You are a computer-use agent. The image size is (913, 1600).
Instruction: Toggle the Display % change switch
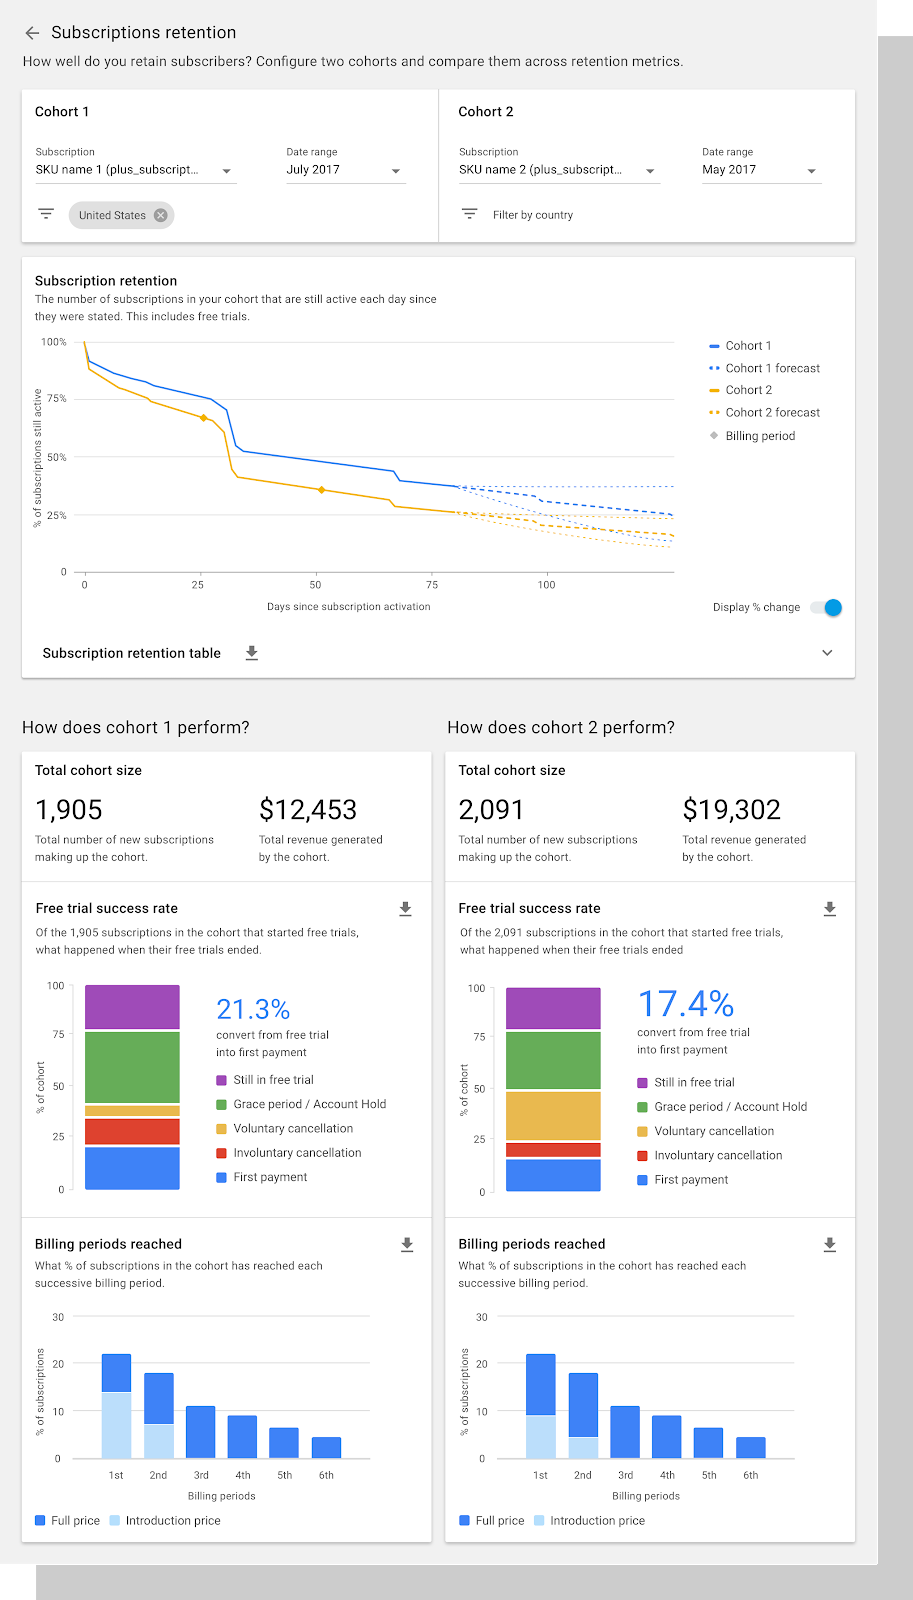pos(827,607)
